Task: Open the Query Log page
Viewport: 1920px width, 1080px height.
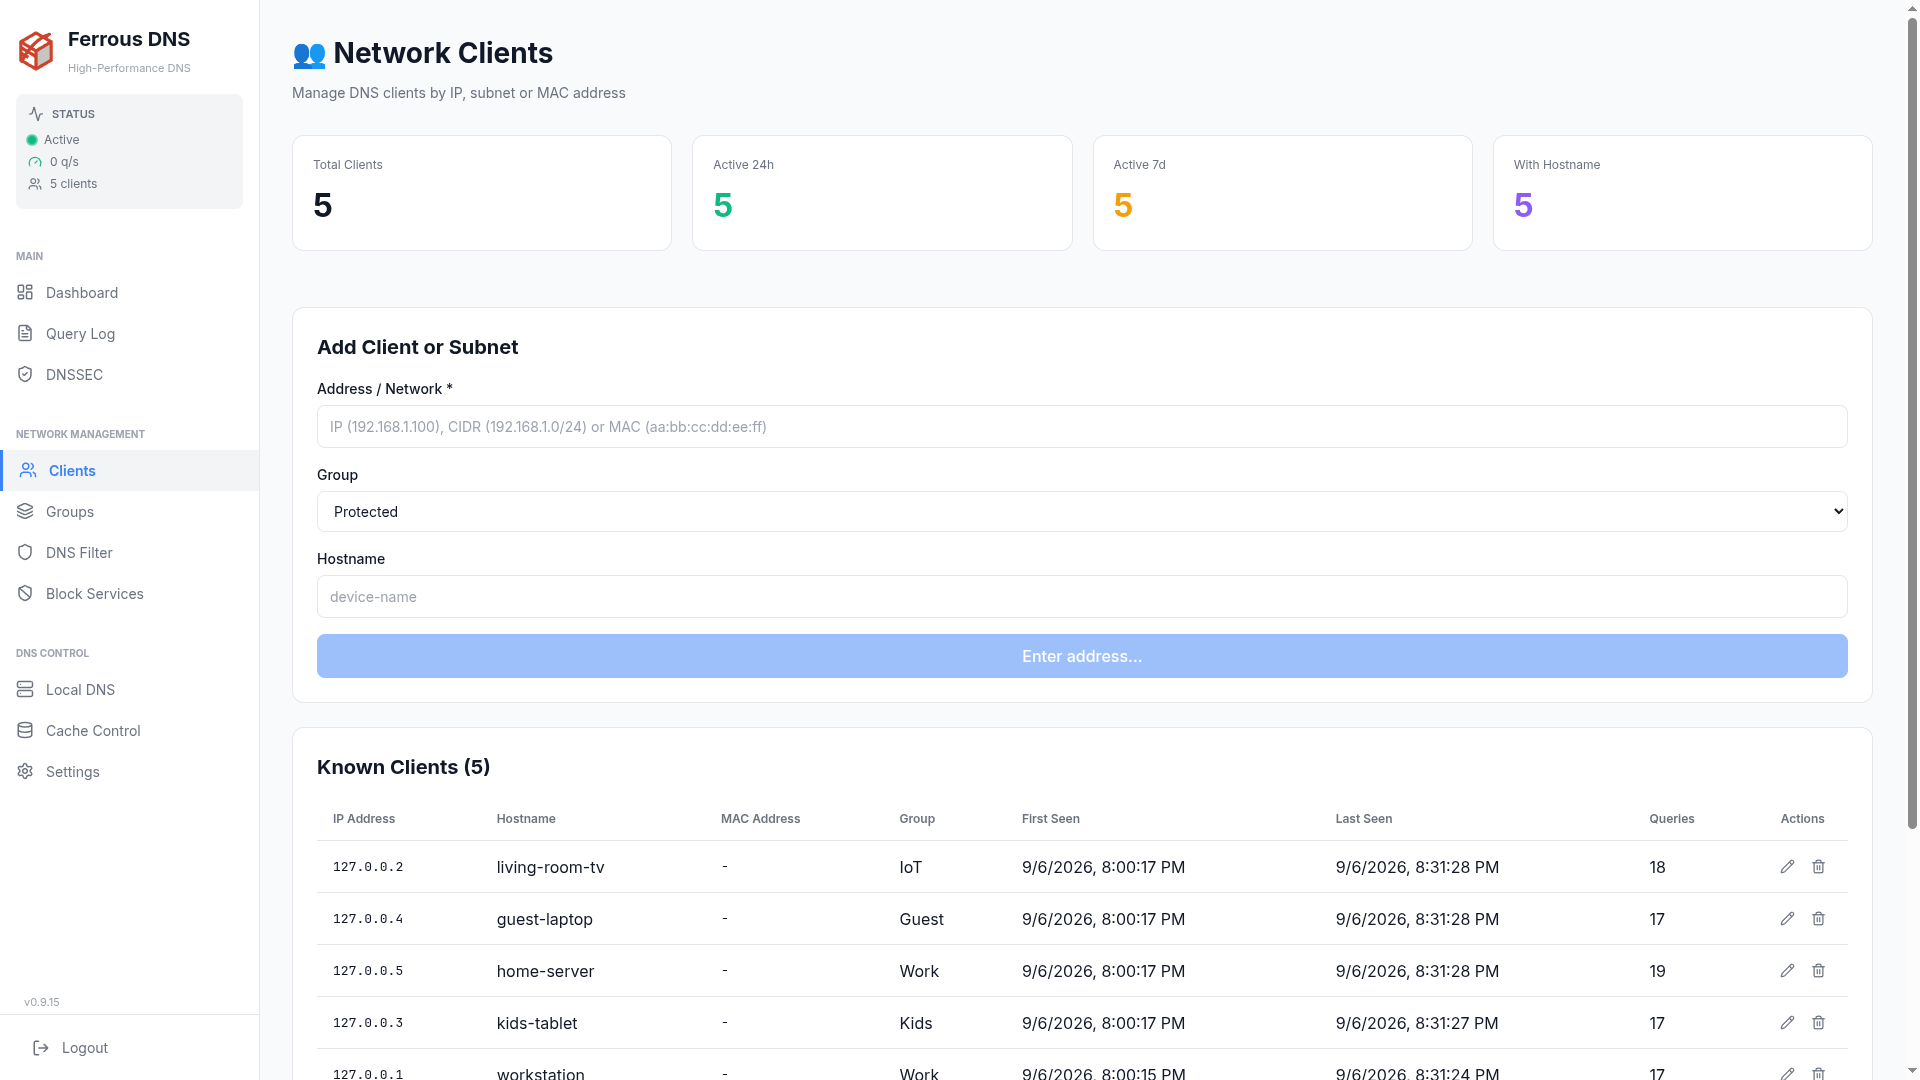Action: [x=129, y=334]
